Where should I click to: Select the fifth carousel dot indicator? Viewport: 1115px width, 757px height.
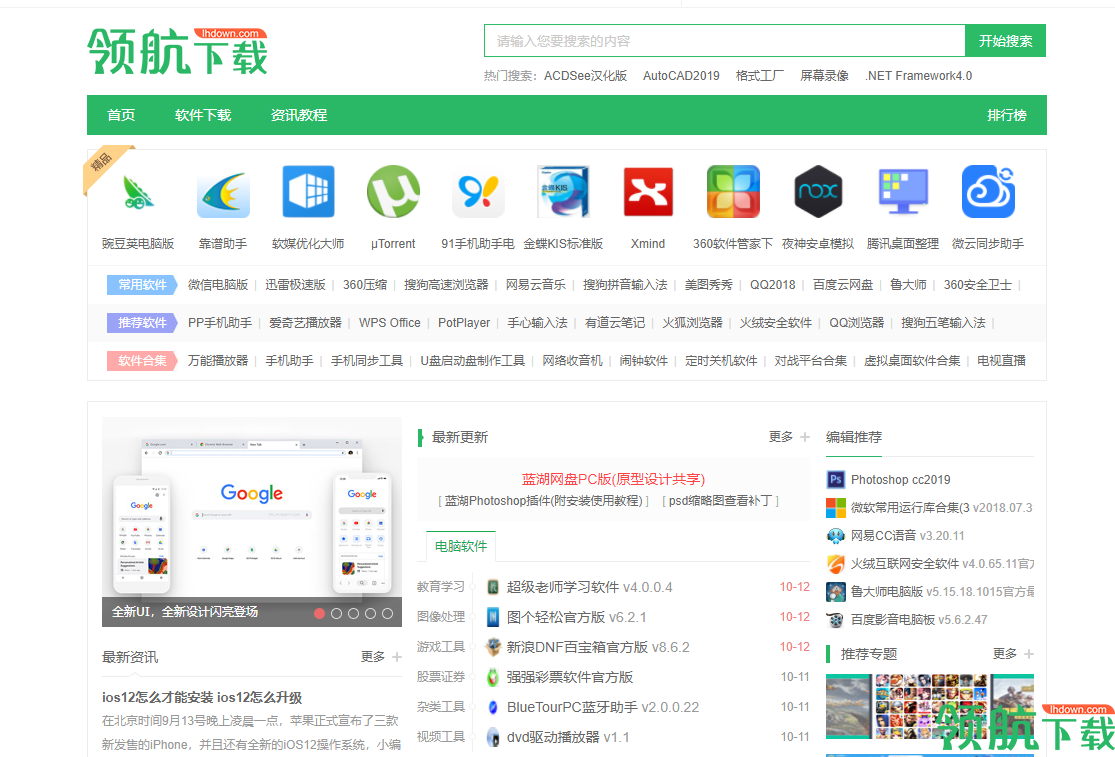pos(388,613)
